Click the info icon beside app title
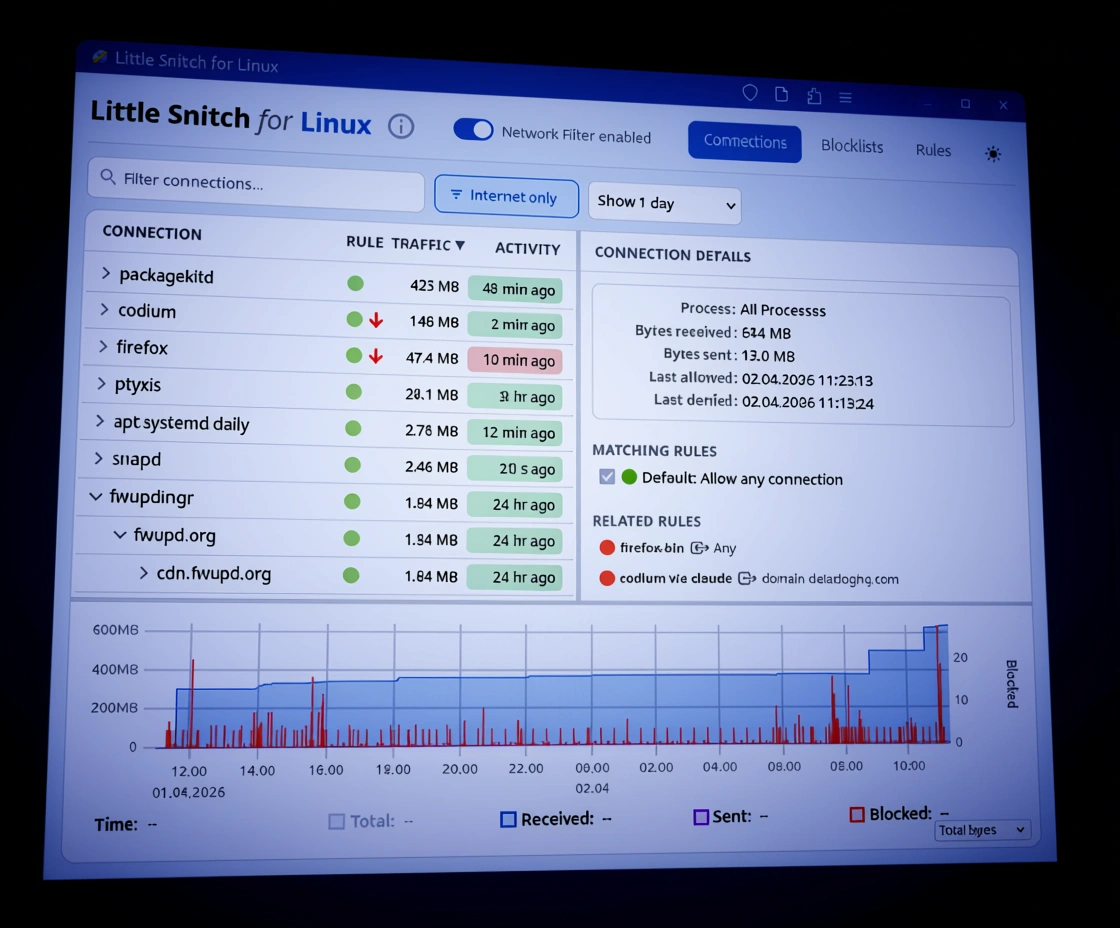Screen dimensions: 1120x928 [401, 126]
